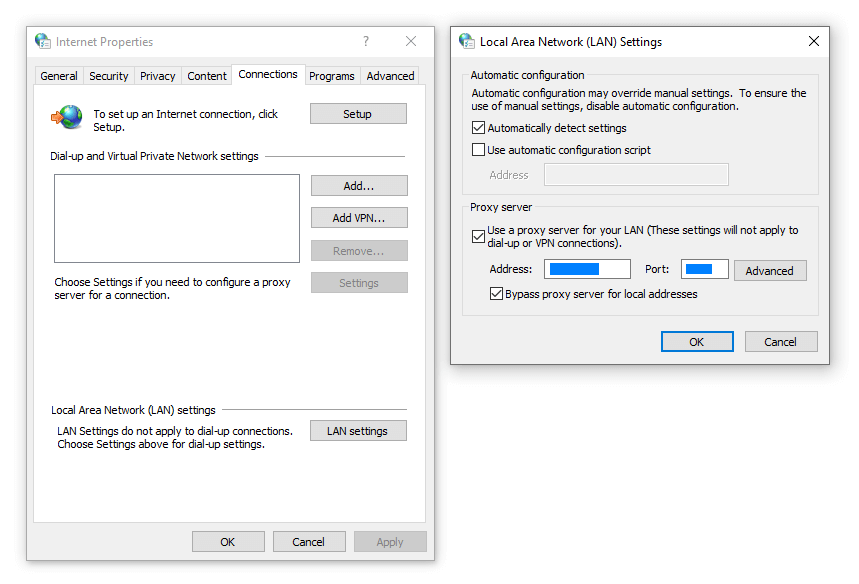Open LAN settings button
This screenshot has height=584, width=859.
358,431
